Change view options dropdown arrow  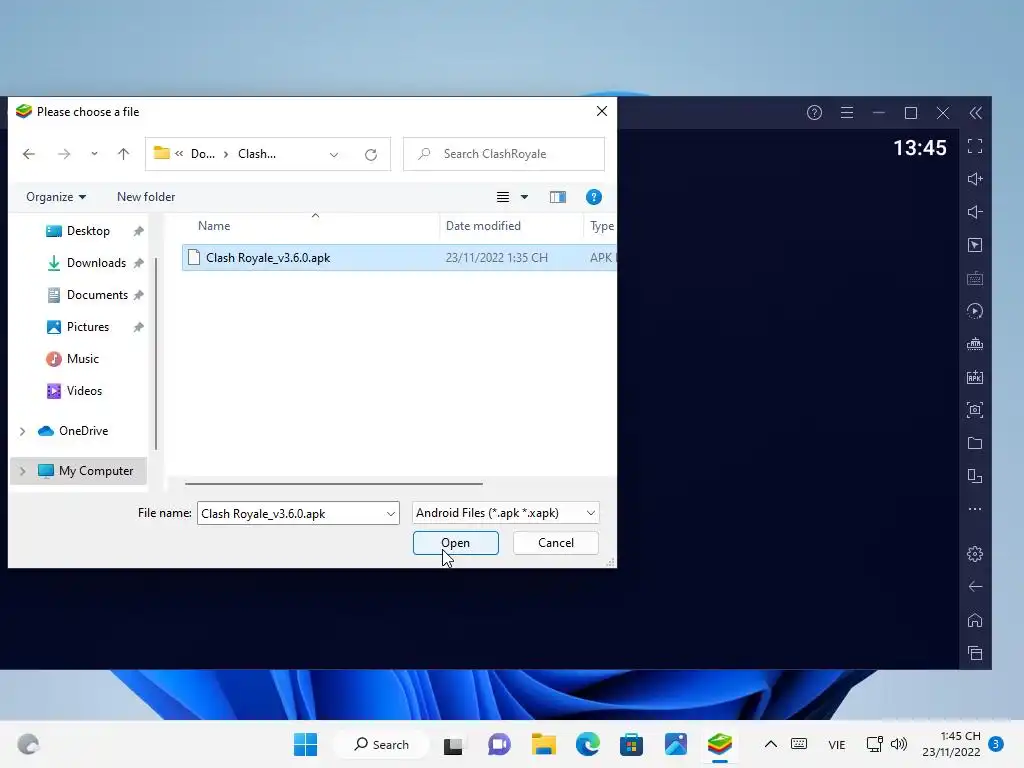tap(524, 197)
